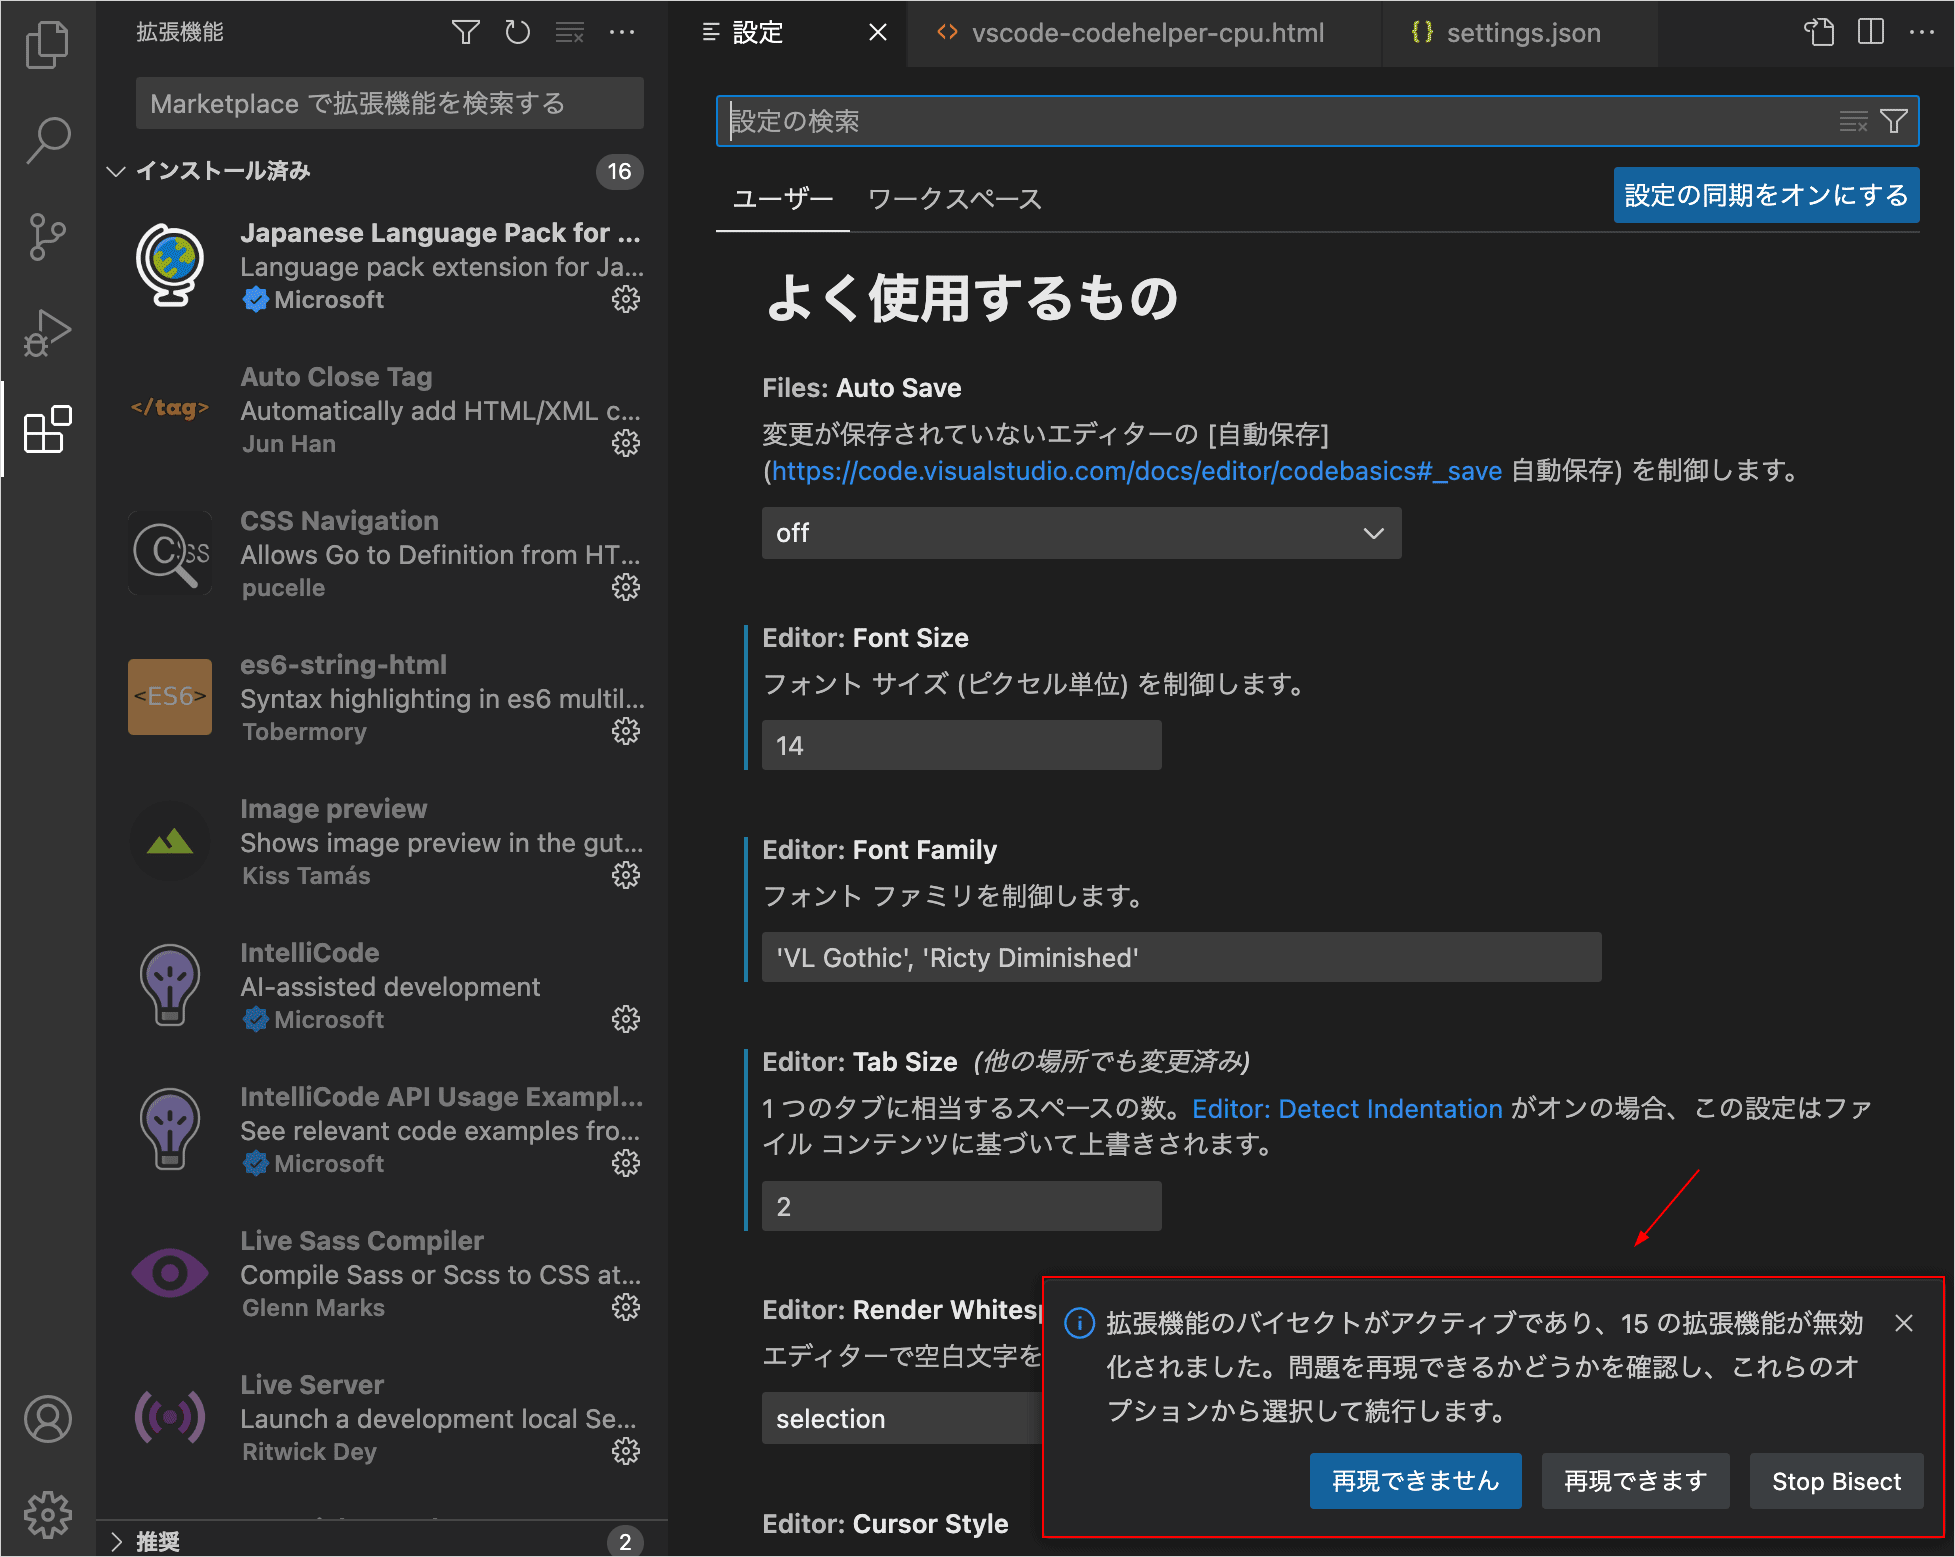Clear settings search input icon
The width and height of the screenshot is (1955, 1557).
click(x=1853, y=122)
